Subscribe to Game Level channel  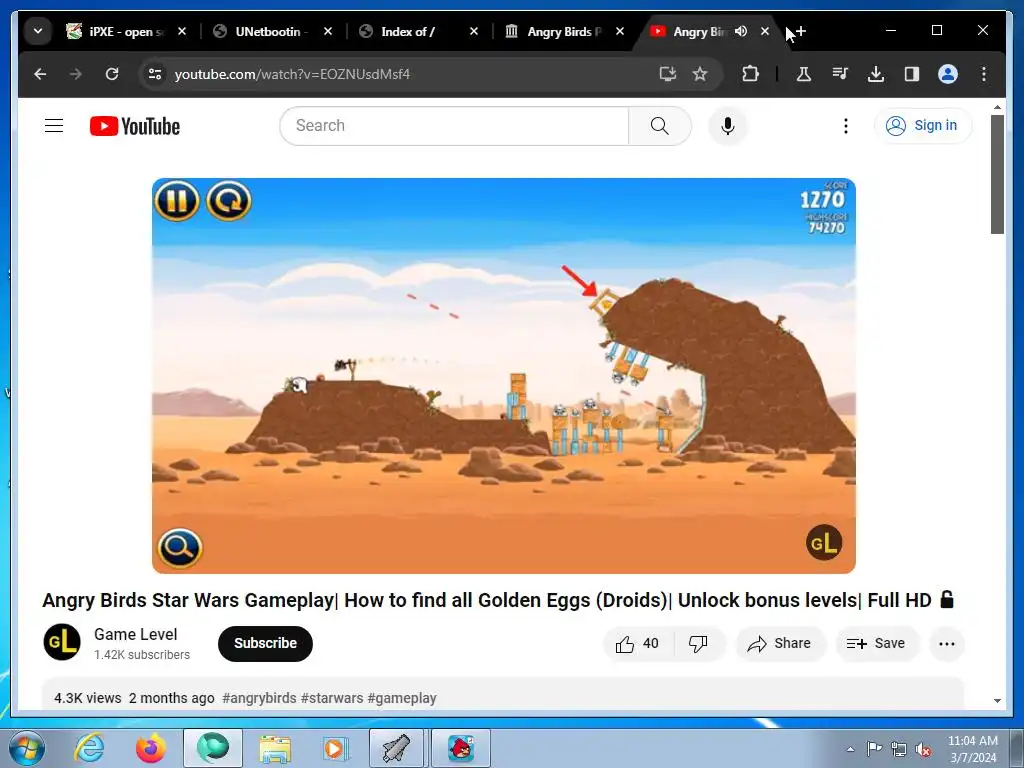pos(265,643)
